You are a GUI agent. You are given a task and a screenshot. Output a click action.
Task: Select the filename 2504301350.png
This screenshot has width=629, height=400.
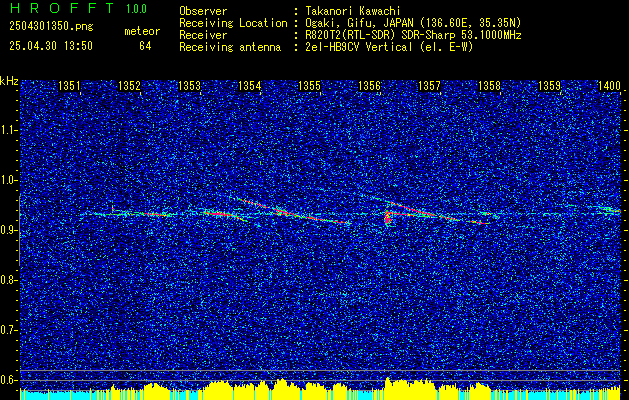click(x=51, y=27)
